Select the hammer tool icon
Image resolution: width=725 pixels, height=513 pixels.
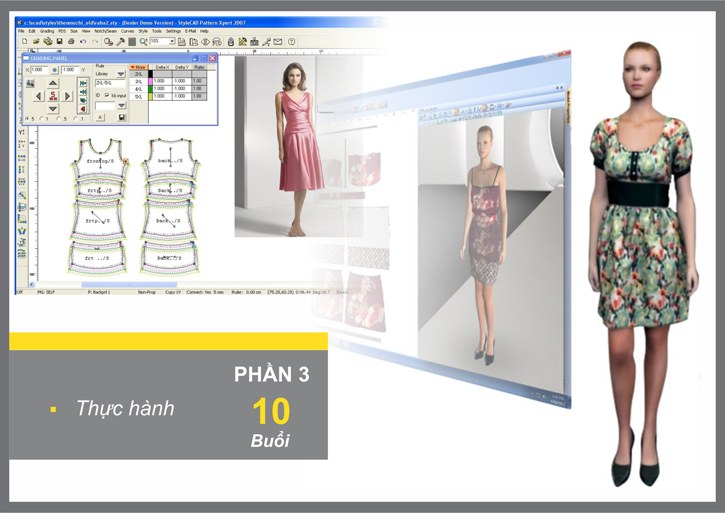120,42
